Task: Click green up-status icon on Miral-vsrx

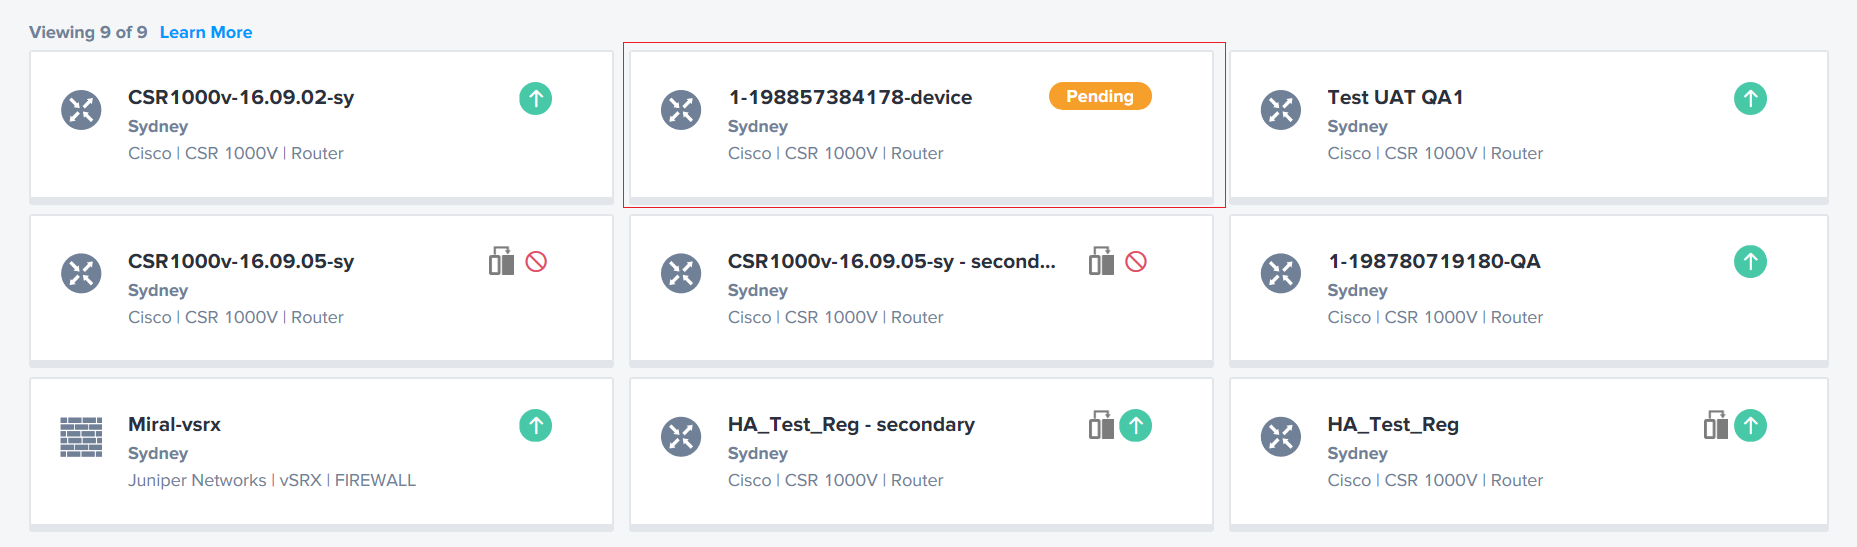Action: pos(536,425)
